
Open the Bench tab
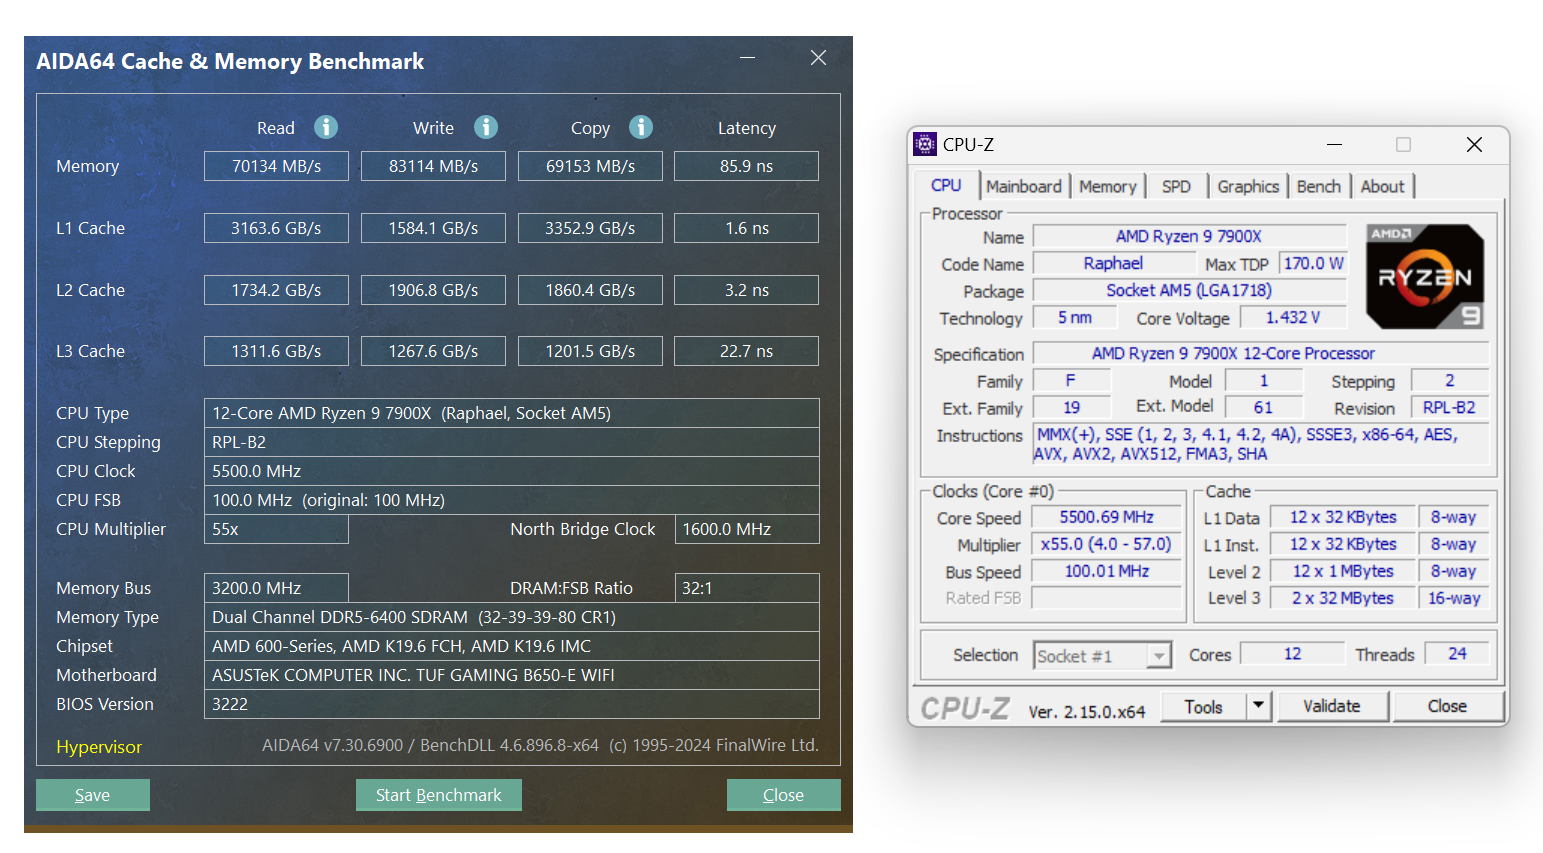(1318, 186)
